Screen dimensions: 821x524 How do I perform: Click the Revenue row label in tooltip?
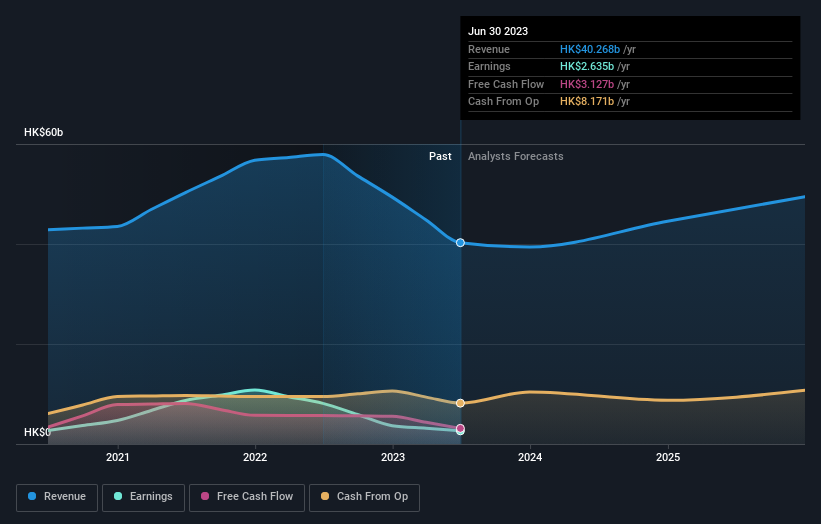point(489,49)
